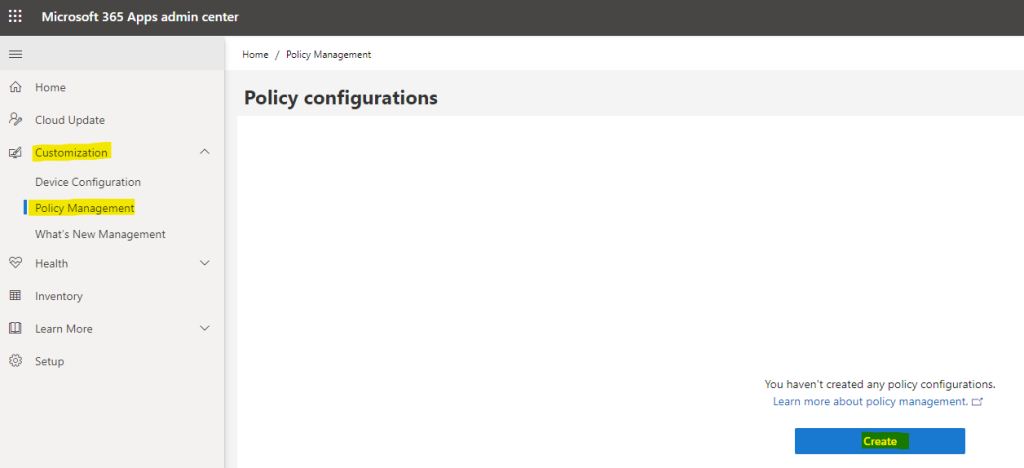Image resolution: width=1024 pixels, height=468 pixels.
Task: Click the Customization icon in sidebar
Action: coord(15,153)
